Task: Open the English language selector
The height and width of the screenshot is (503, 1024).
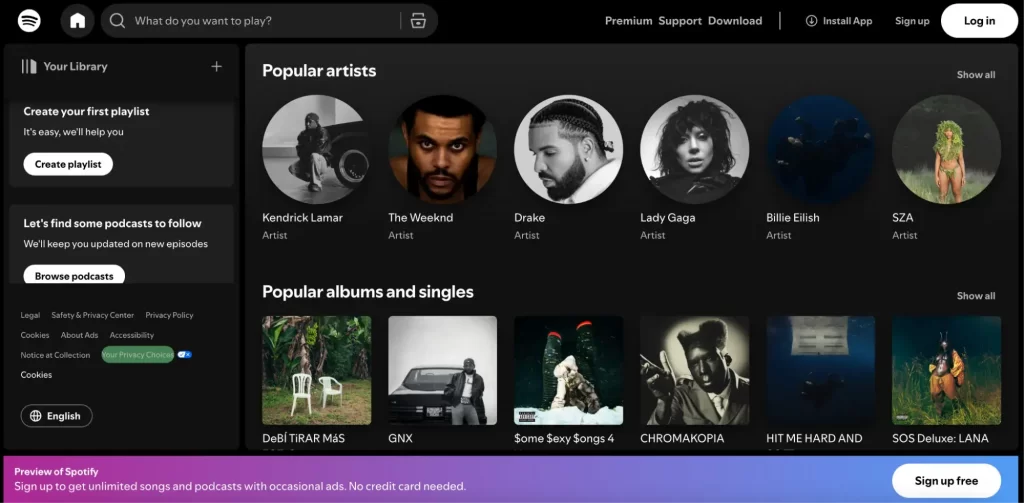Action: pyautogui.click(x=57, y=416)
